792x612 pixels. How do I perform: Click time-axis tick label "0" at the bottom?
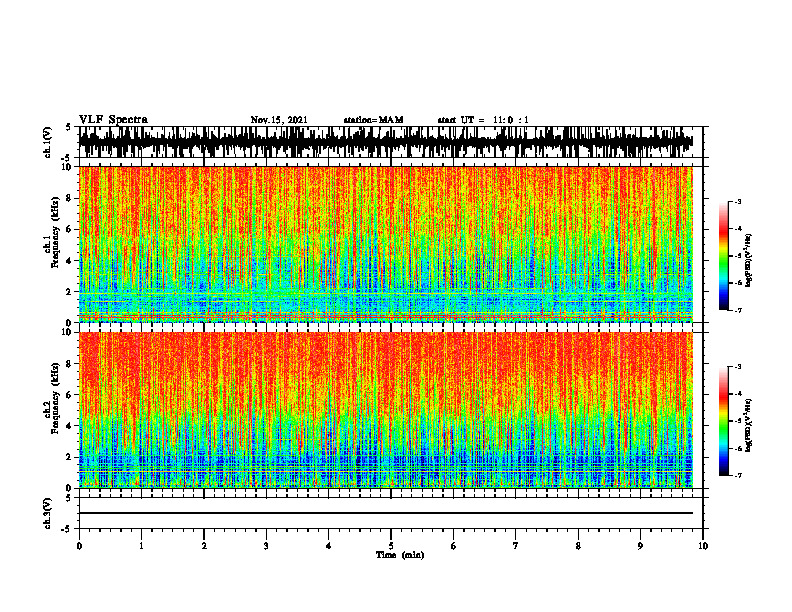tap(79, 546)
